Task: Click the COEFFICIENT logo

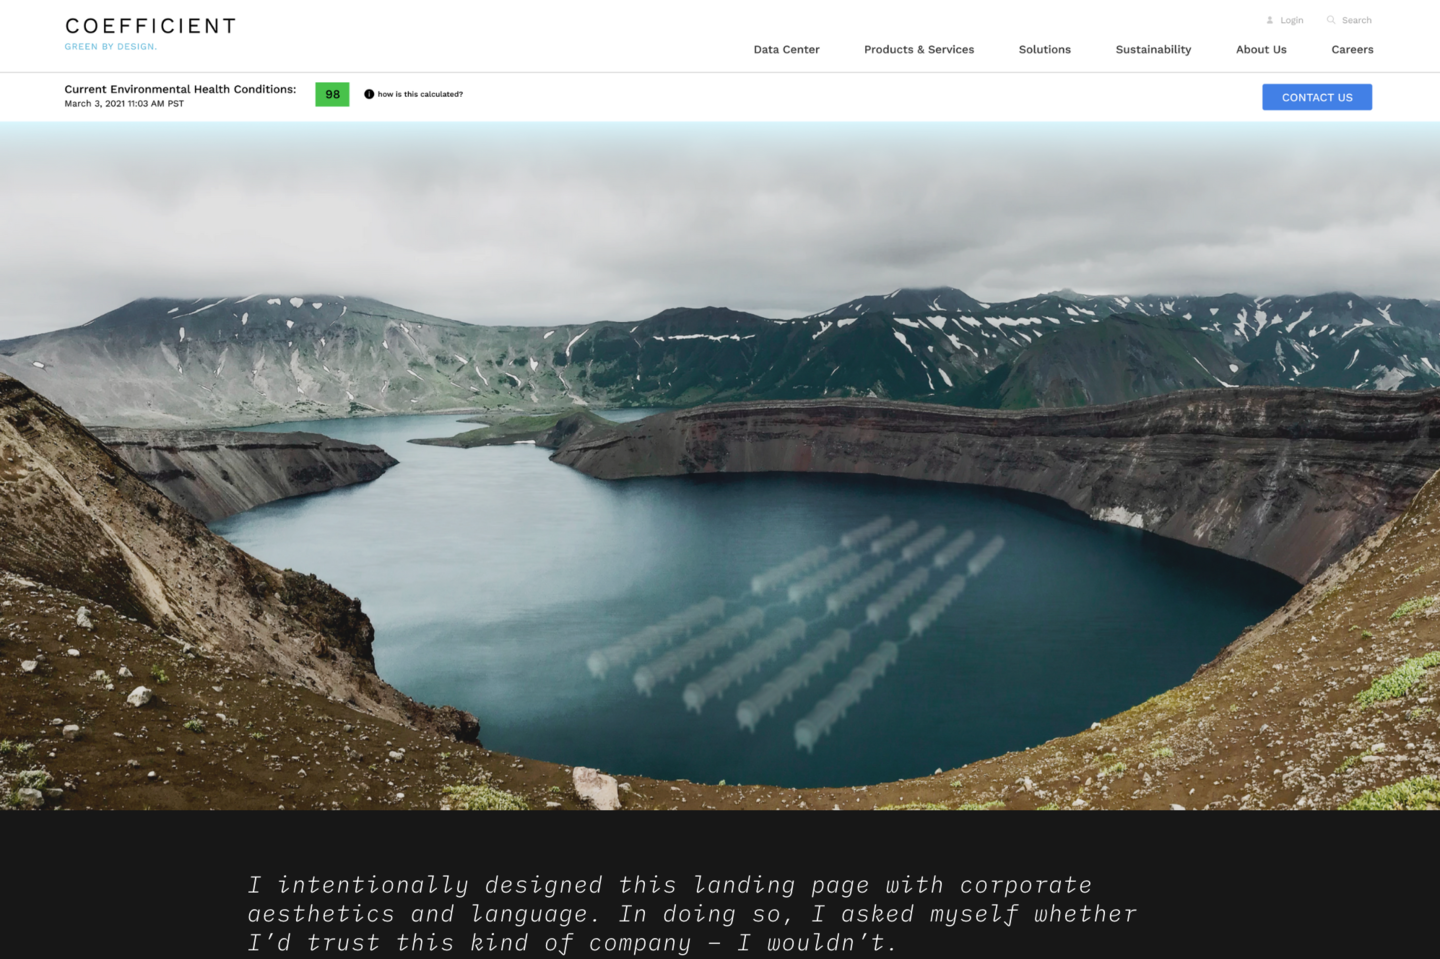Action: [x=151, y=26]
